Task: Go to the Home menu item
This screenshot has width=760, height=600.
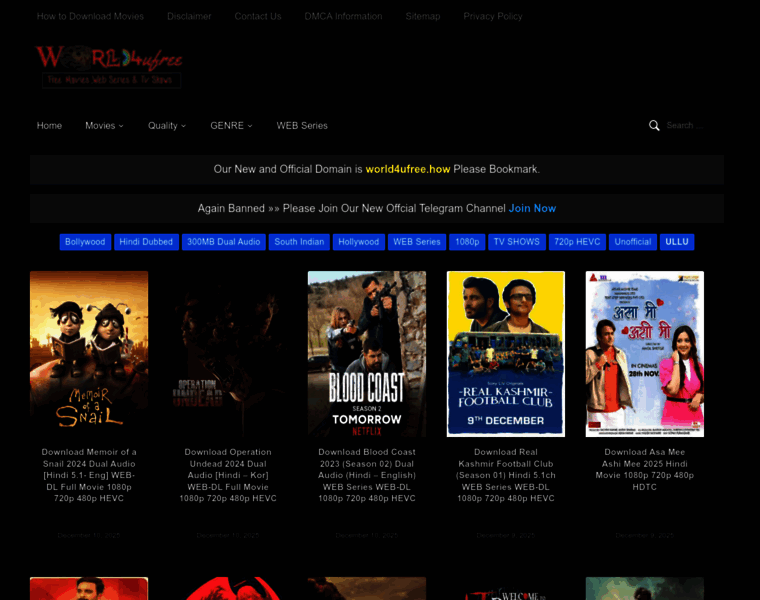Action: tap(49, 126)
